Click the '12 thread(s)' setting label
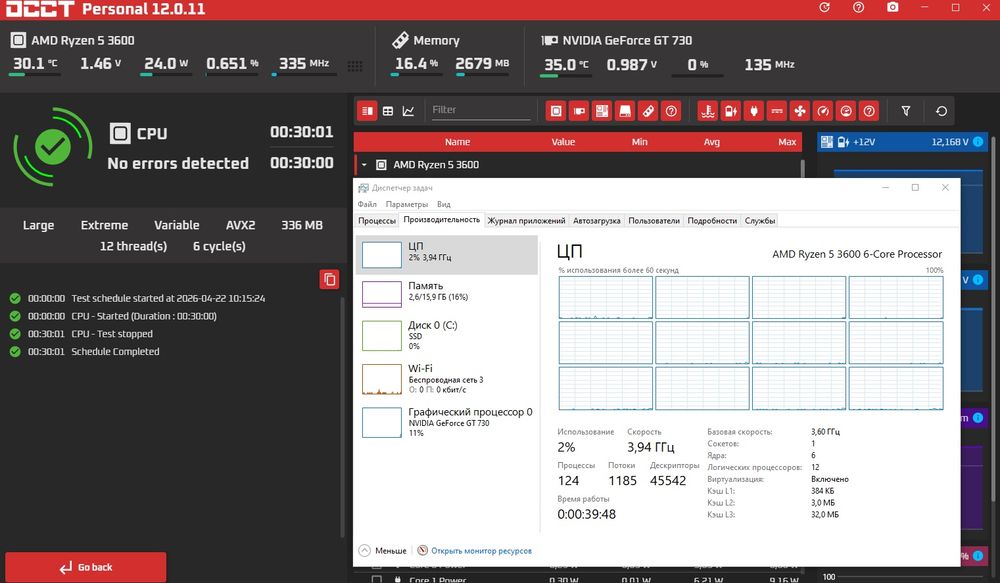Image resolution: width=1000 pixels, height=583 pixels. click(133, 246)
